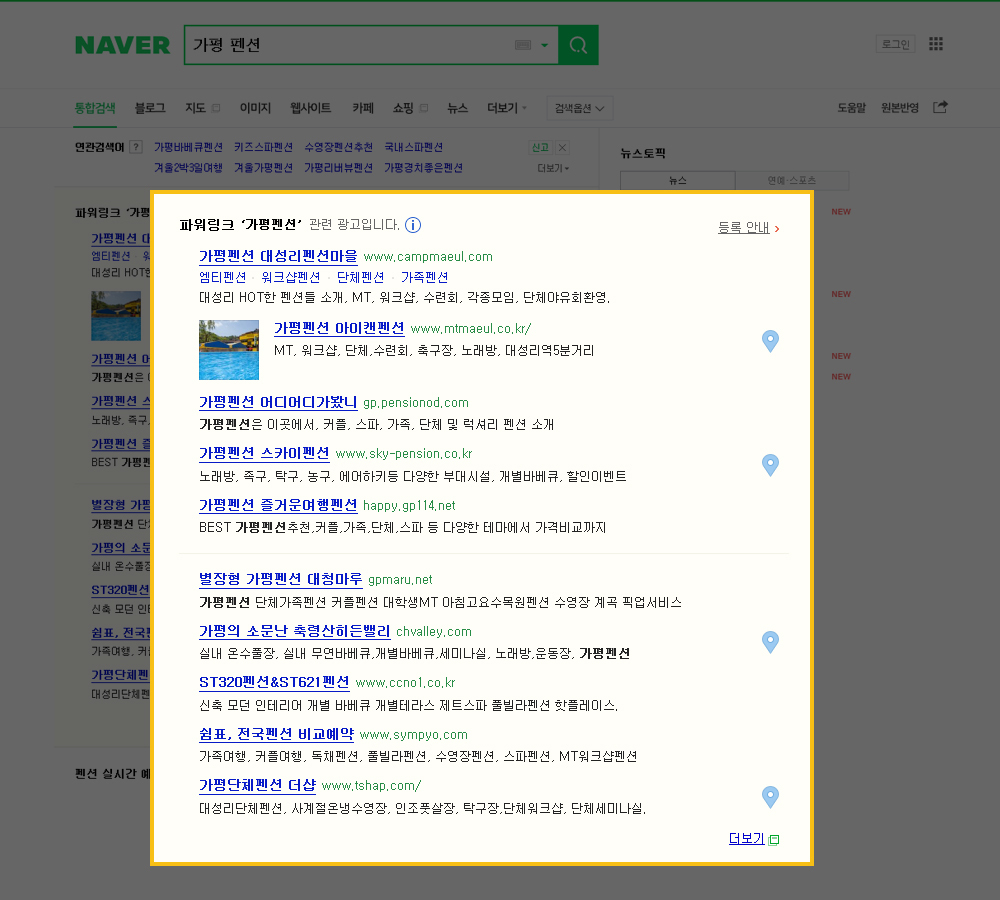1000x900 pixels.
Task: Click the 엠티펜션 sublink
Action: click(x=222, y=277)
